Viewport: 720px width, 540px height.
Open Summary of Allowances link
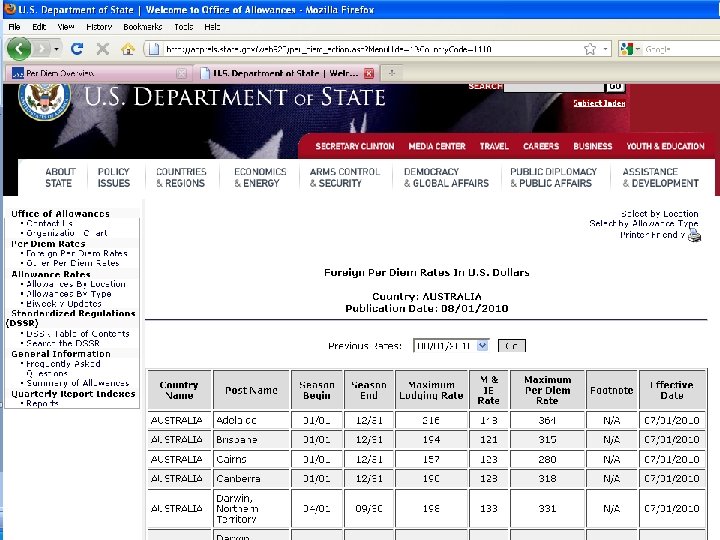[78, 383]
